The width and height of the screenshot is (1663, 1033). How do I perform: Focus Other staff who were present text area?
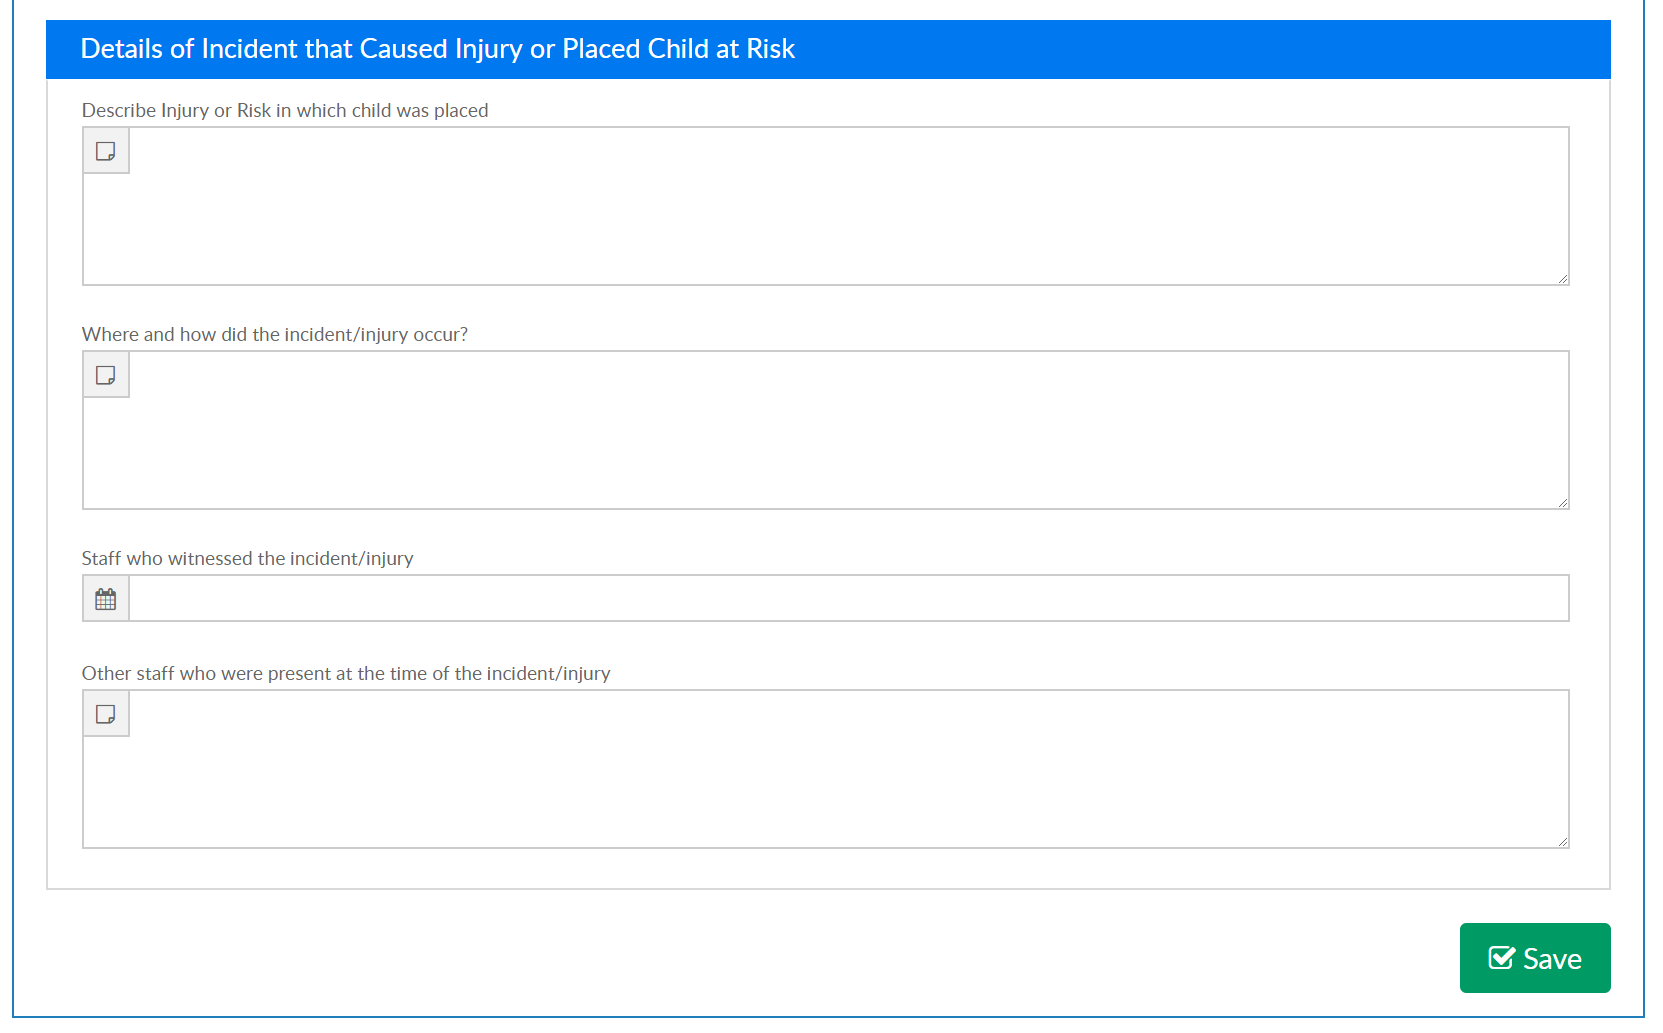(848, 769)
